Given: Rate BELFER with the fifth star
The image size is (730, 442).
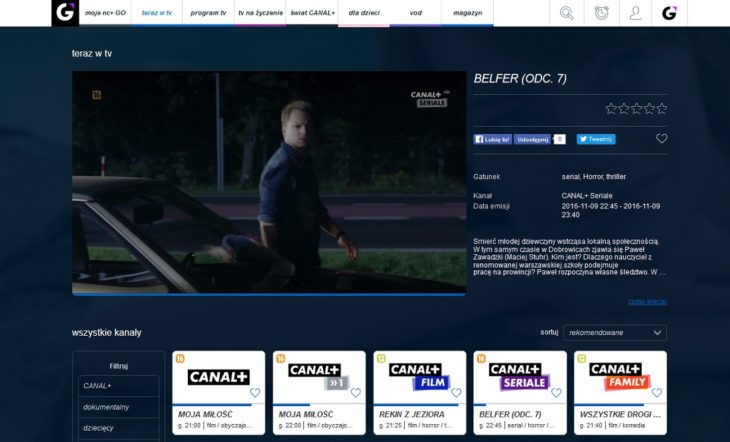Looking at the screenshot, I should (x=662, y=109).
